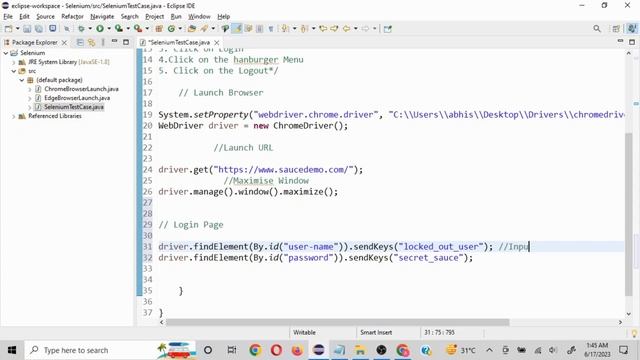640x360 pixels.
Task: Open EdgeBrowserLaunch.java in Package Explorer
Action: click(77, 98)
